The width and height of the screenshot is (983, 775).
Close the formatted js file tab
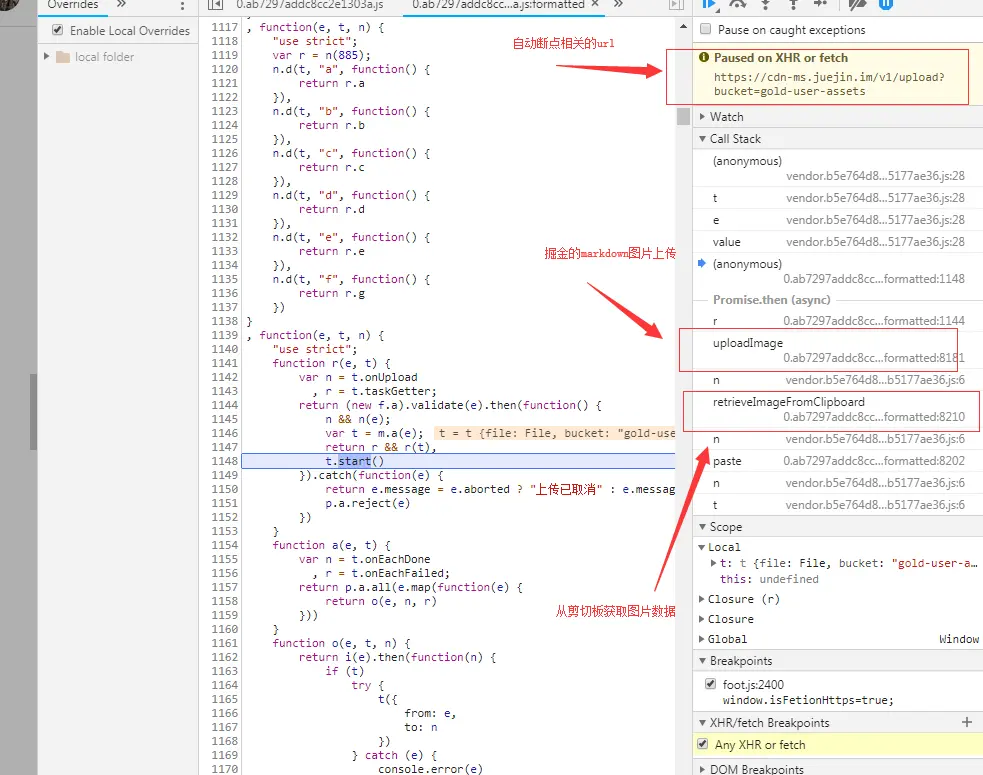pos(595,4)
